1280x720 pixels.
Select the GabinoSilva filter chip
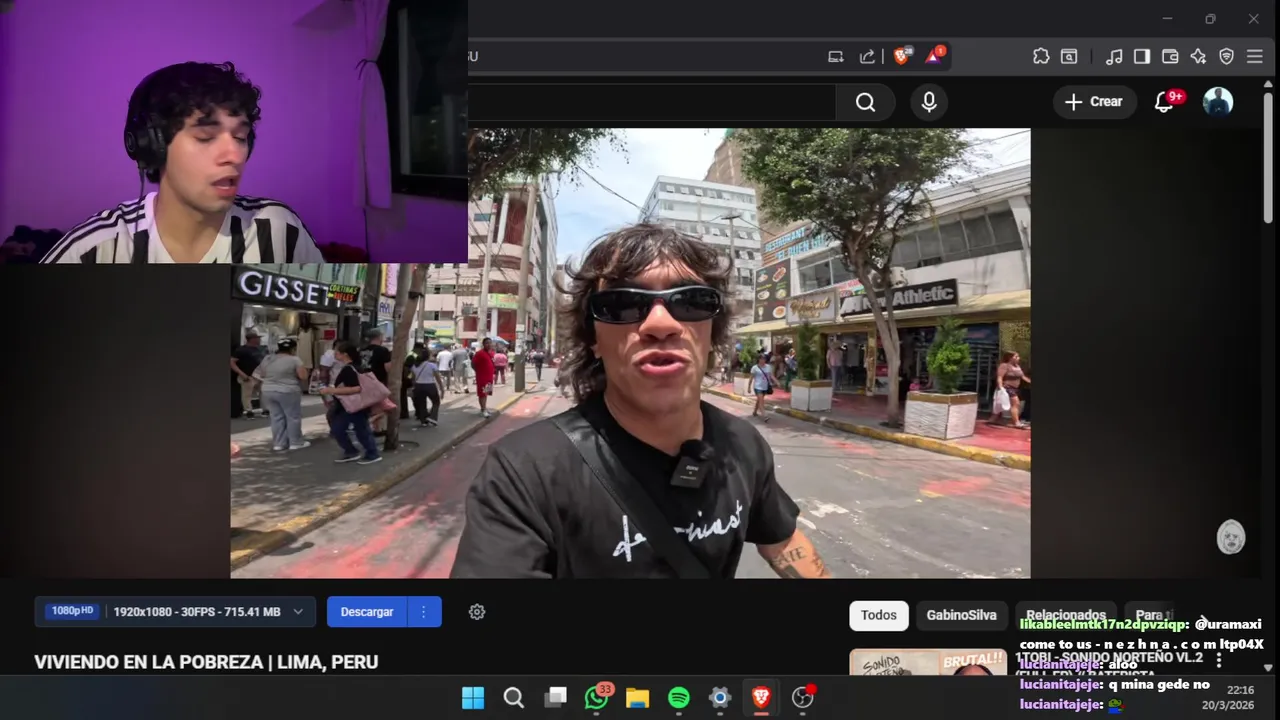961,615
